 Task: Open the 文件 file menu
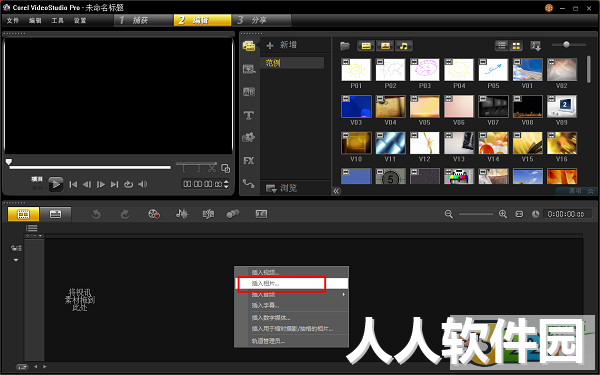point(13,21)
